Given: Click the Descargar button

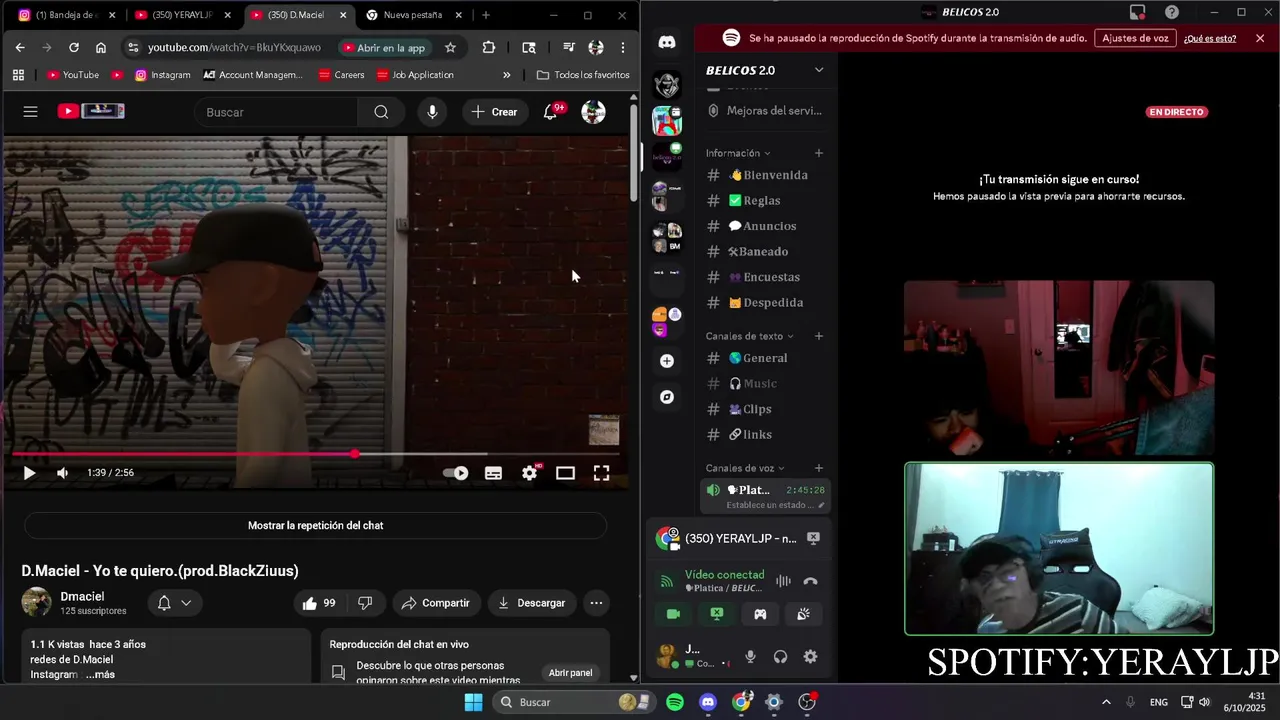Looking at the screenshot, I should [x=531, y=603].
